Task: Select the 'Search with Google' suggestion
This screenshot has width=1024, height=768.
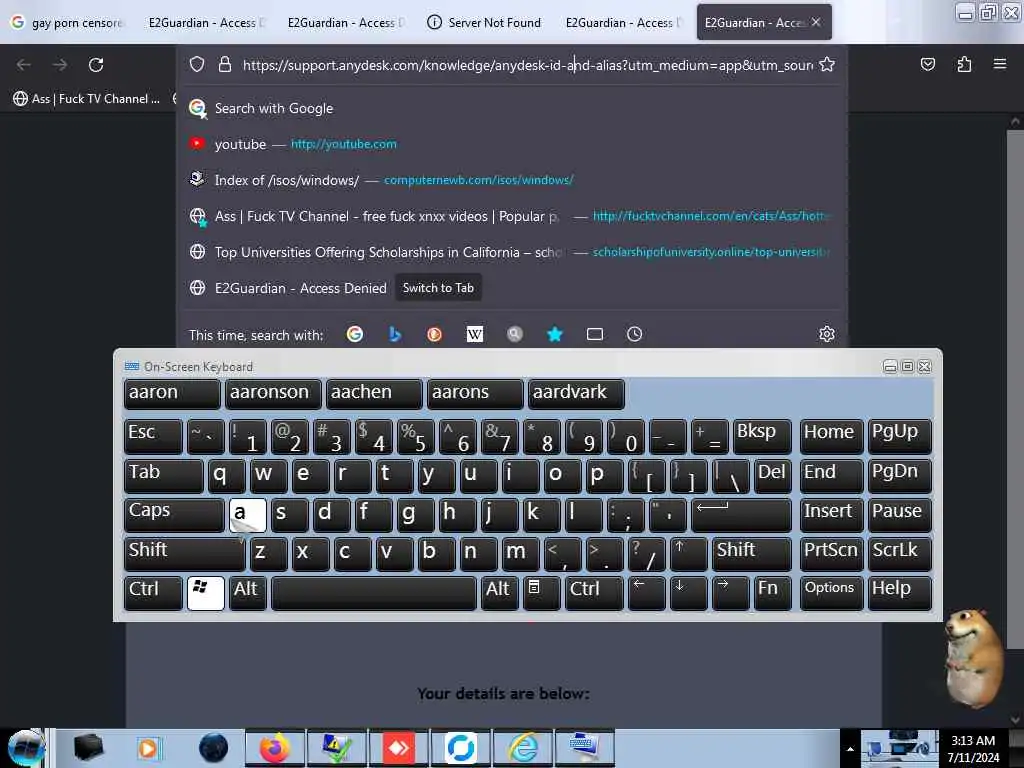Action: point(512,108)
